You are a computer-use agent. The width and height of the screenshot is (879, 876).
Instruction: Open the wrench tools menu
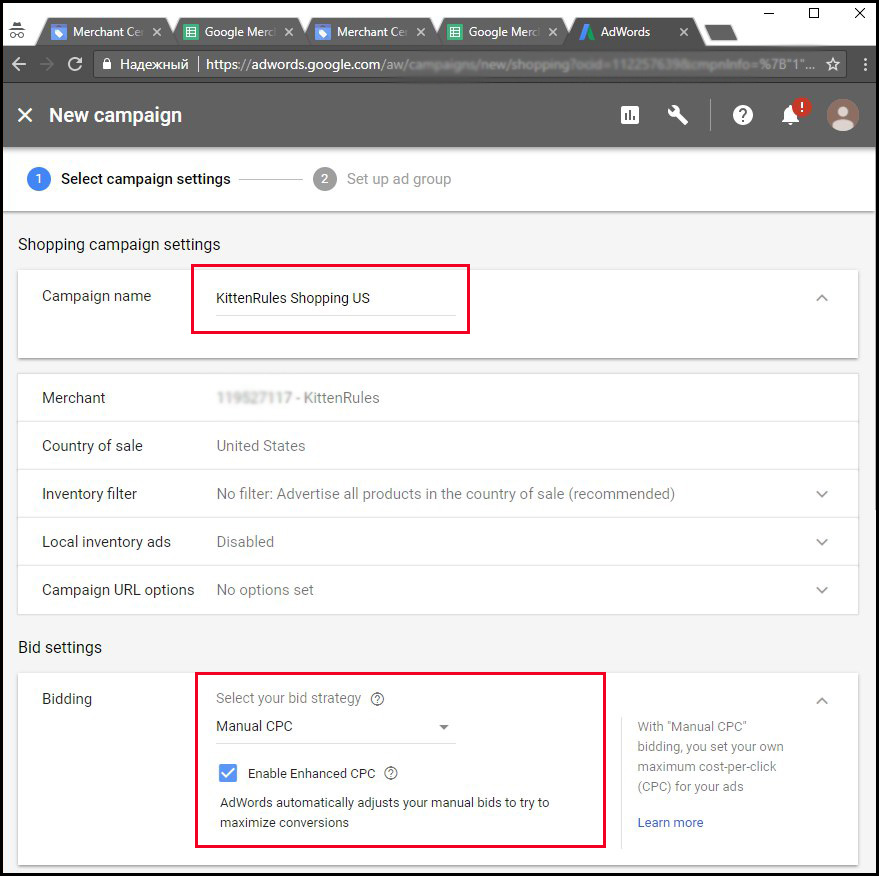pyautogui.click(x=677, y=115)
